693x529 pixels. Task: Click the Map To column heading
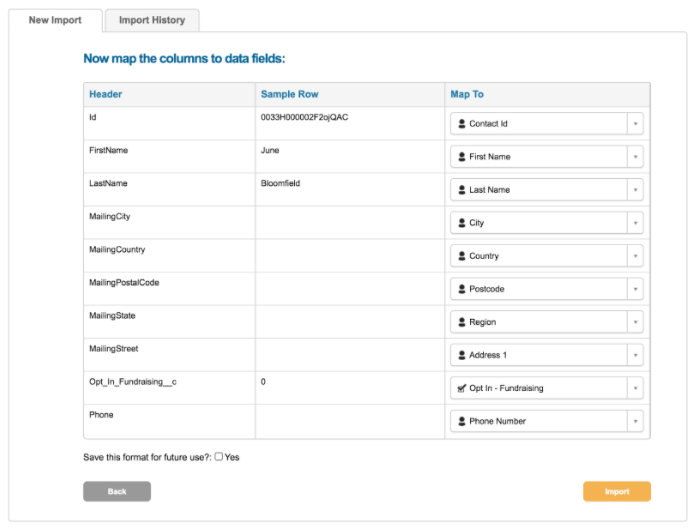tap(467, 94)
